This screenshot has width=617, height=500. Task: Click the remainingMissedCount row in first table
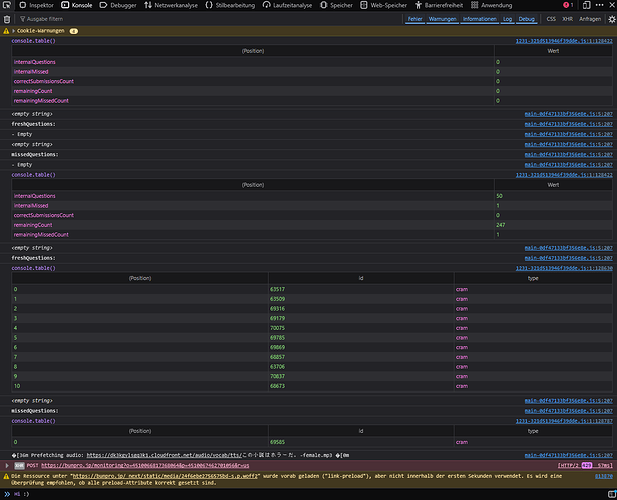pos(312,101)
